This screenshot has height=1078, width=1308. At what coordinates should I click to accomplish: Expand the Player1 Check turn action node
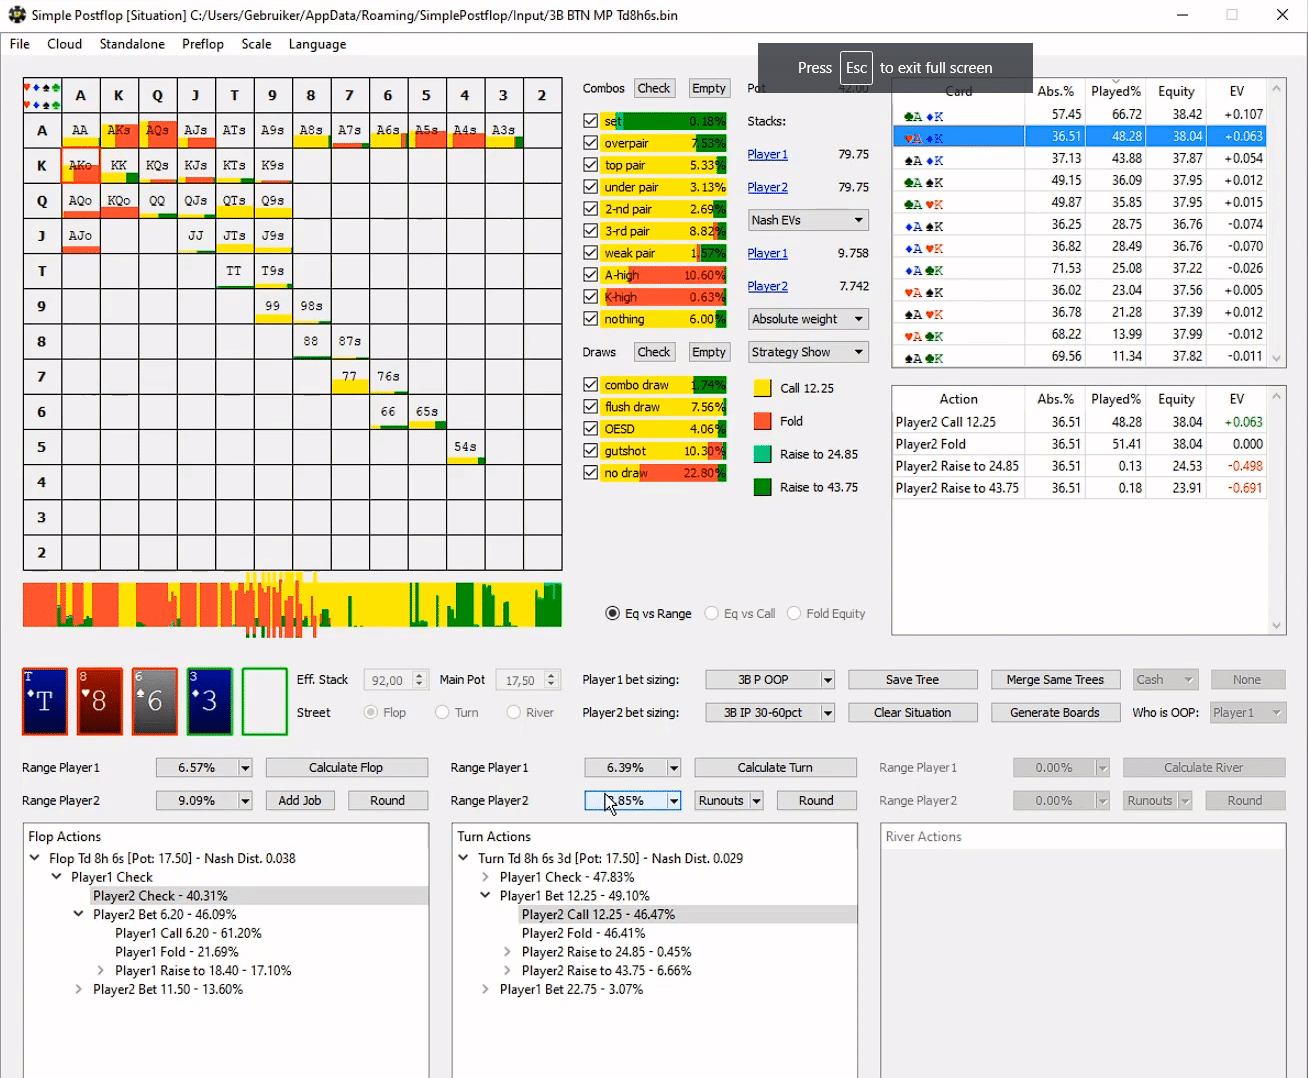click(x=486, y=877)
